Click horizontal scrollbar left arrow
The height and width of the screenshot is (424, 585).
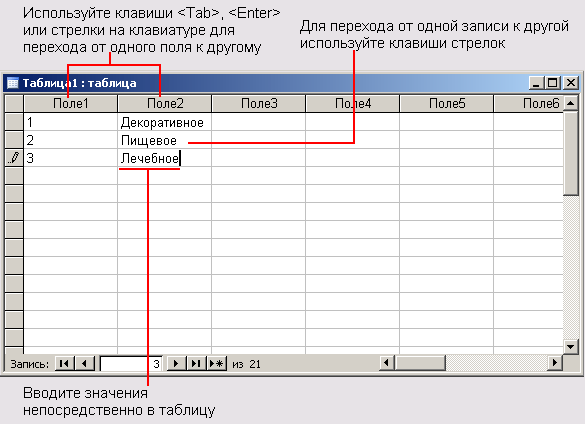tap(387, 363)
